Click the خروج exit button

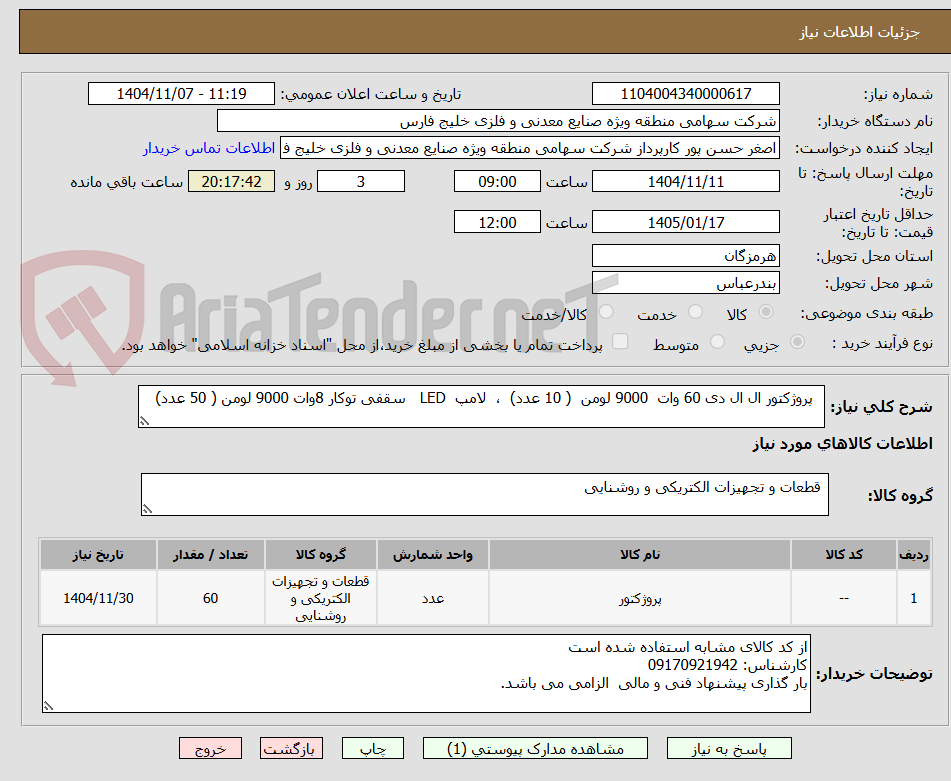click(x=210, y=748)
